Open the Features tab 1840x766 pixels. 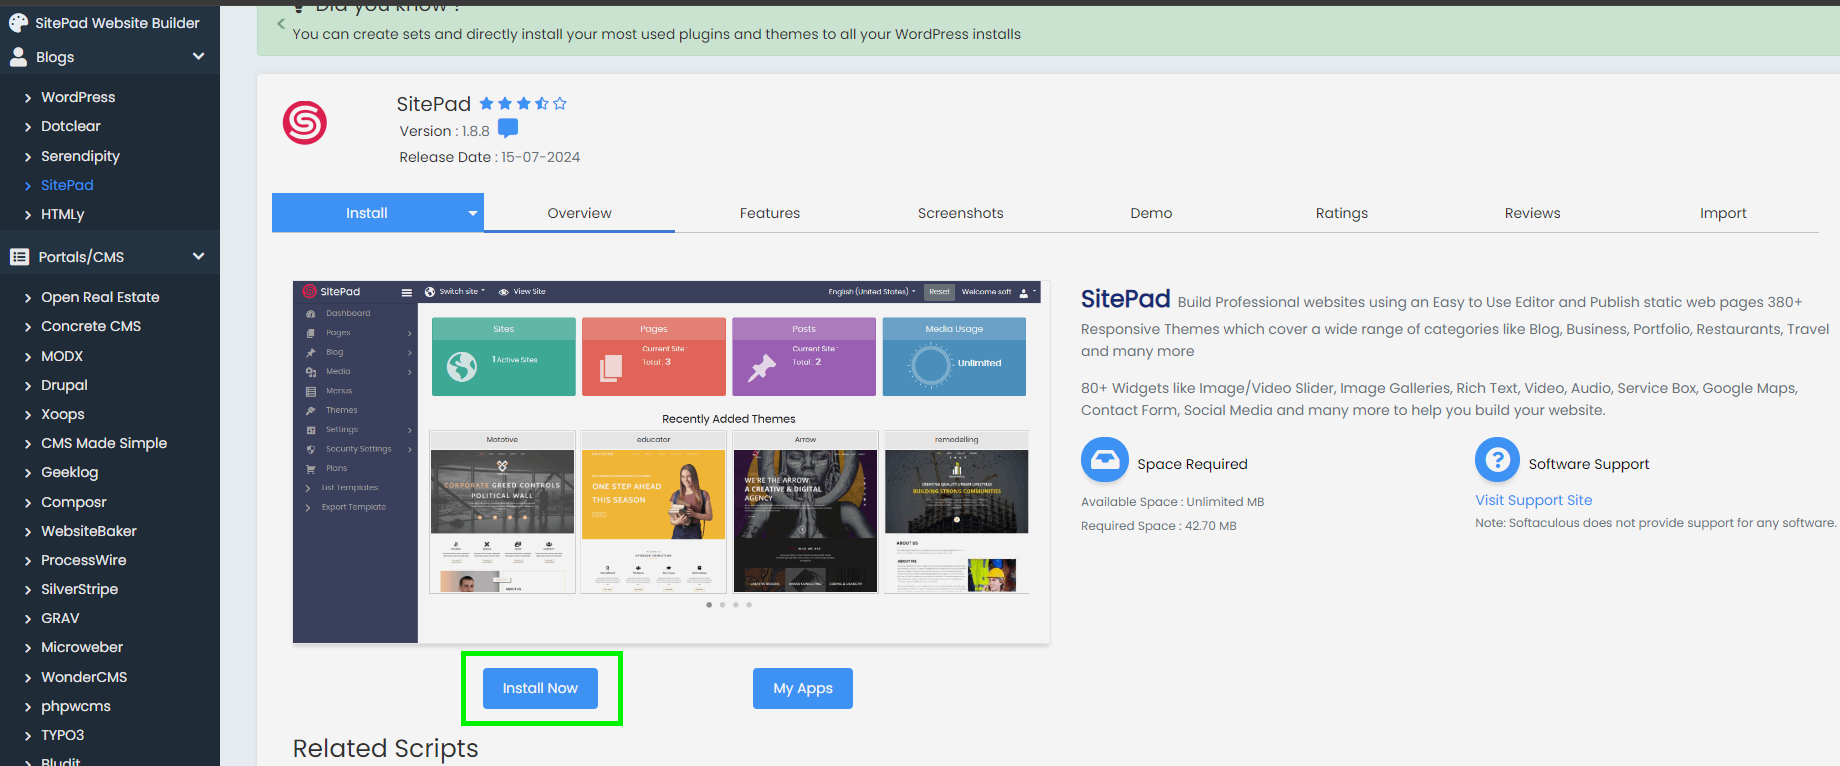click(770, 213)
